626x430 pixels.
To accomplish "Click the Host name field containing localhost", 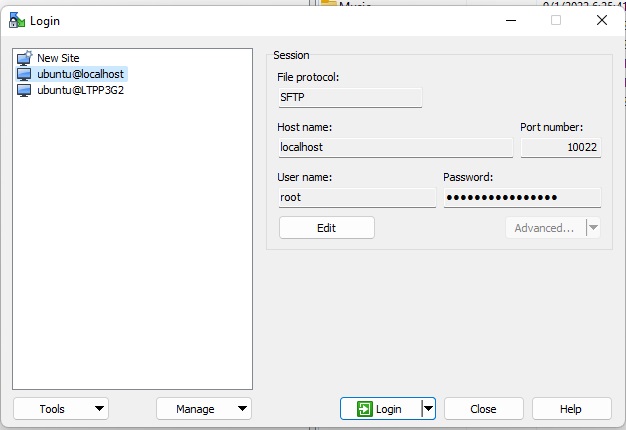I will point(396,147).
